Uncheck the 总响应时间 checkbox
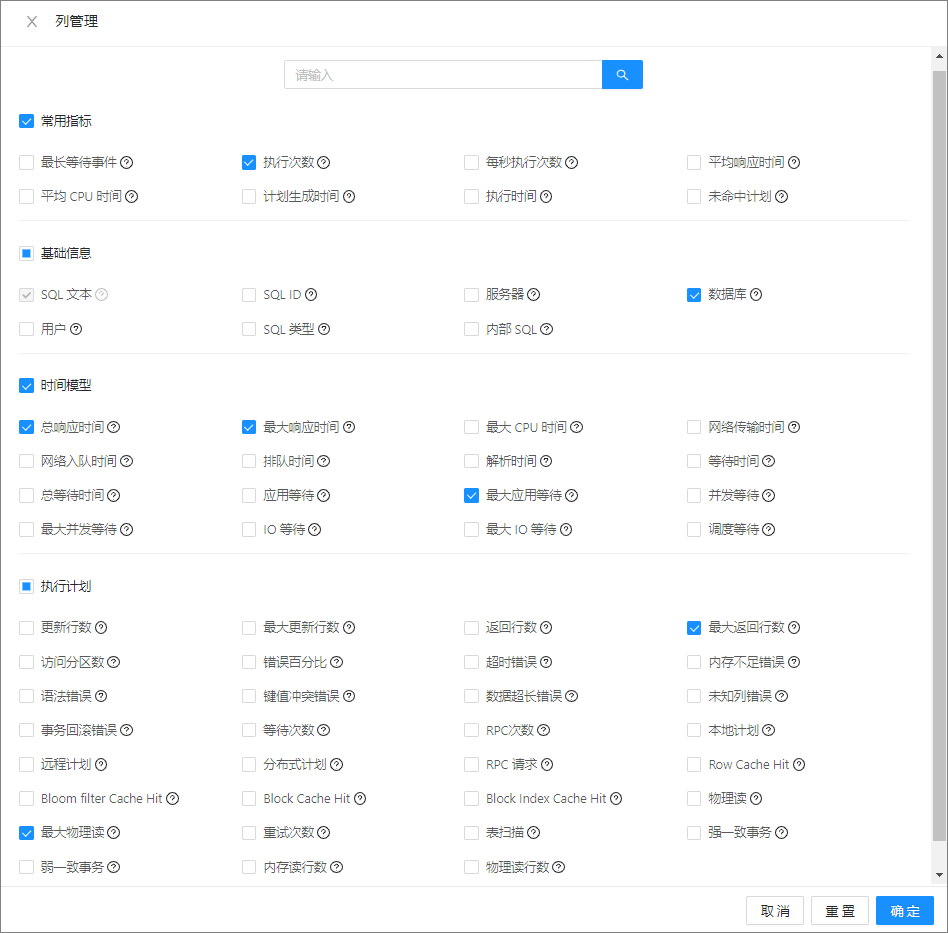Image resolution: width=948 pixels, height=933 pixels. tap(26, 427)
